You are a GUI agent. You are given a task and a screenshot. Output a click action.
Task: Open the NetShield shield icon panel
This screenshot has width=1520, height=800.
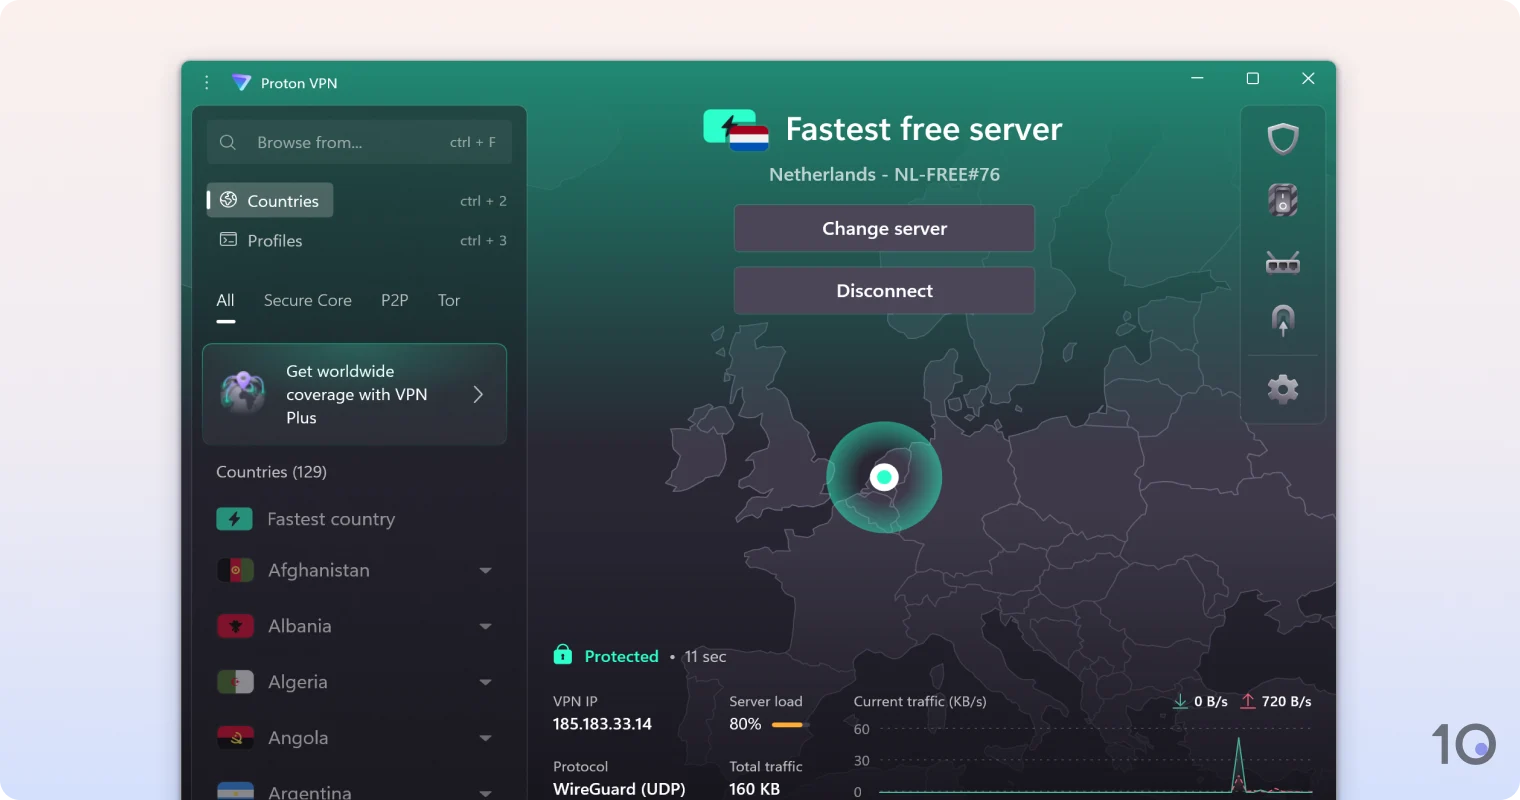pos(1283,138)
